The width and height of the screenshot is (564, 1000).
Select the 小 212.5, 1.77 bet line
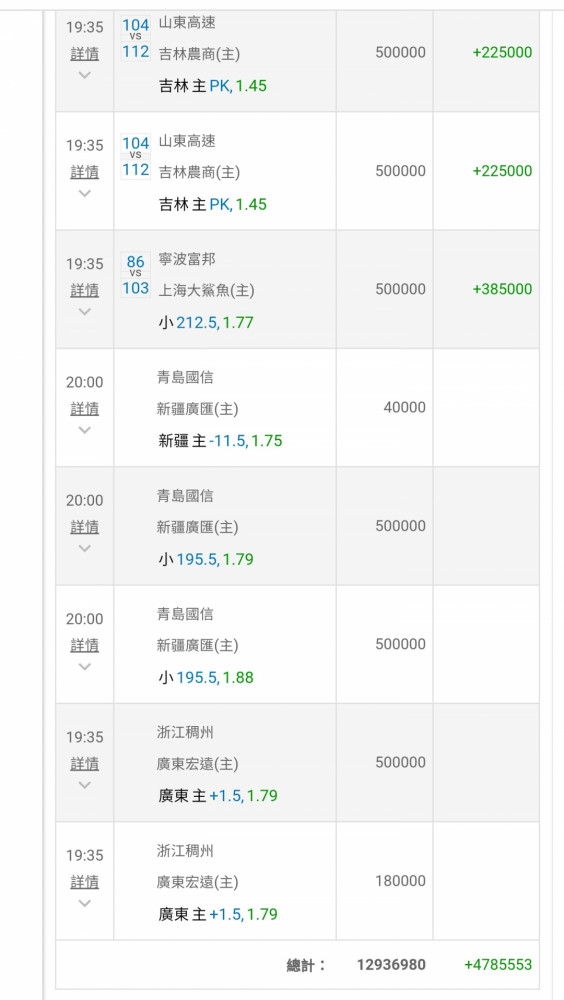[206, 323]
